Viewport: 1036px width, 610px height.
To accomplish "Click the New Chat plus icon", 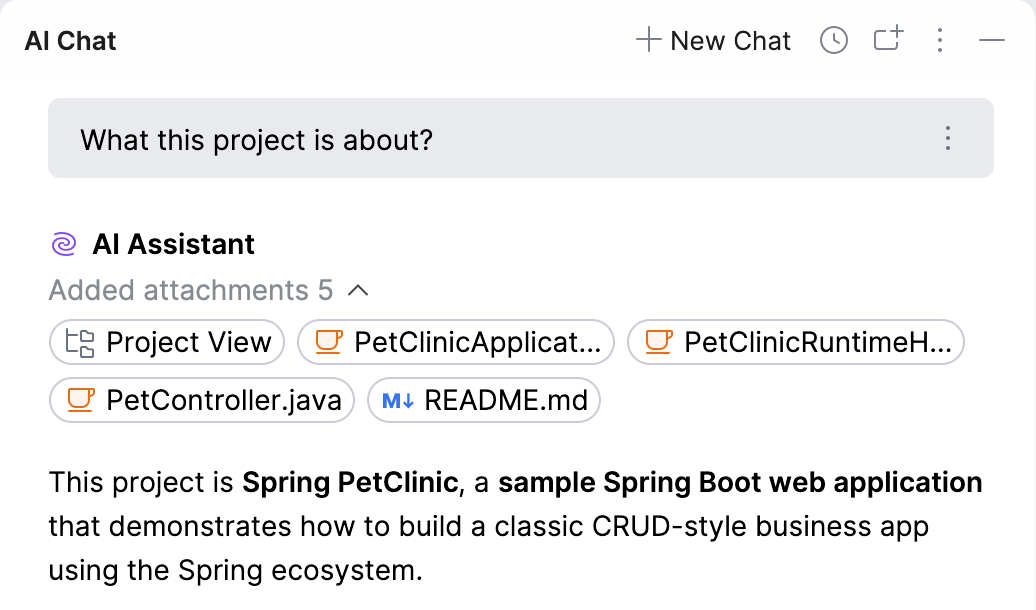I will point(649,41).
